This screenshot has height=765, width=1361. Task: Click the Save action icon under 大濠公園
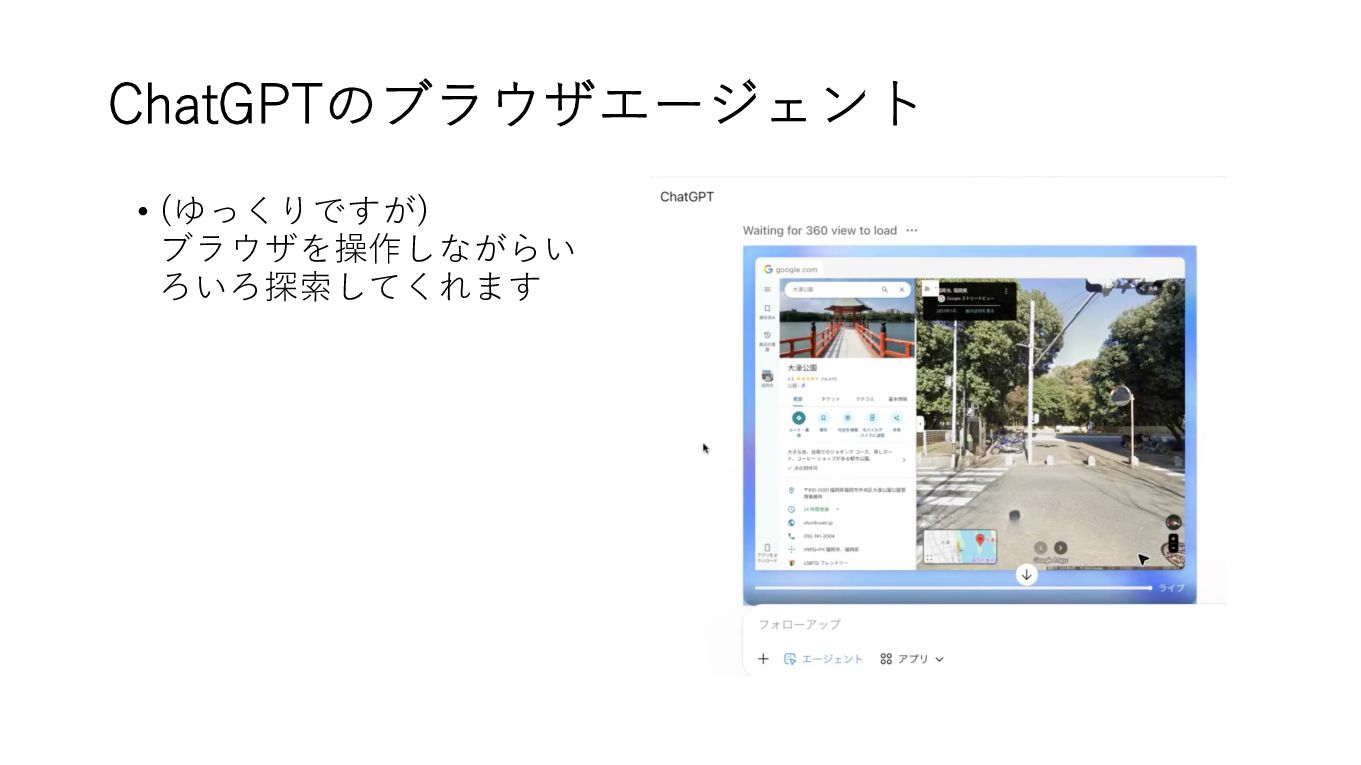pos(823,418)
